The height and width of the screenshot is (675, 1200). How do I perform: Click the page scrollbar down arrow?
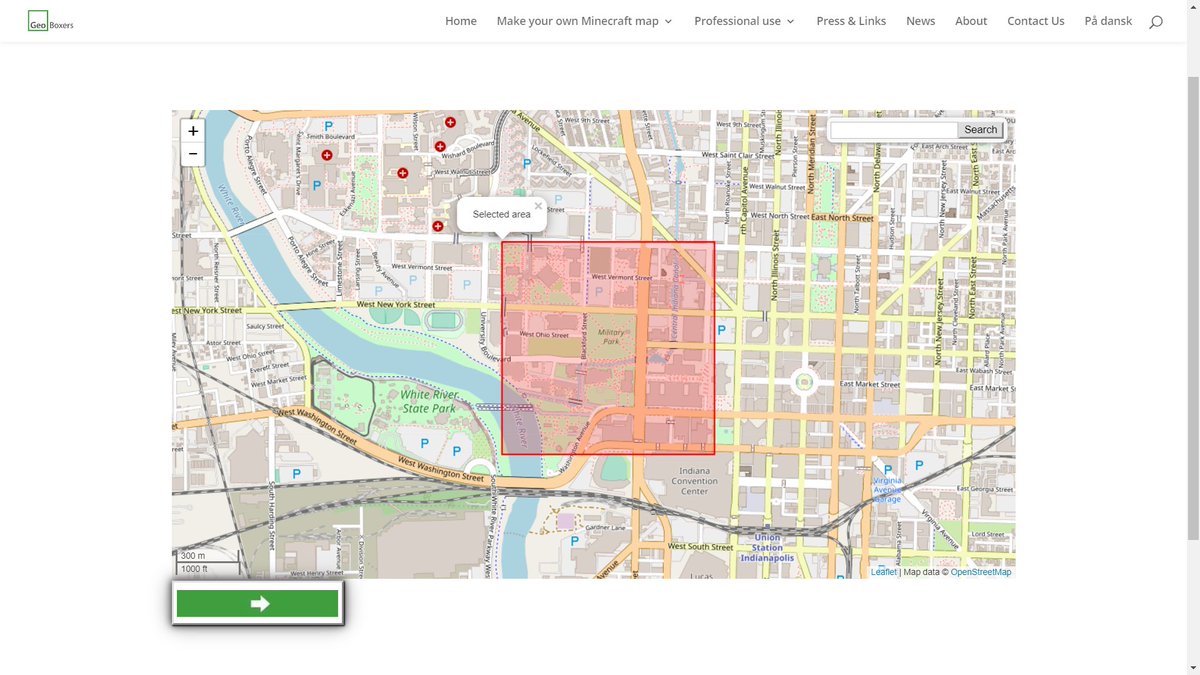click(1192, 667)
